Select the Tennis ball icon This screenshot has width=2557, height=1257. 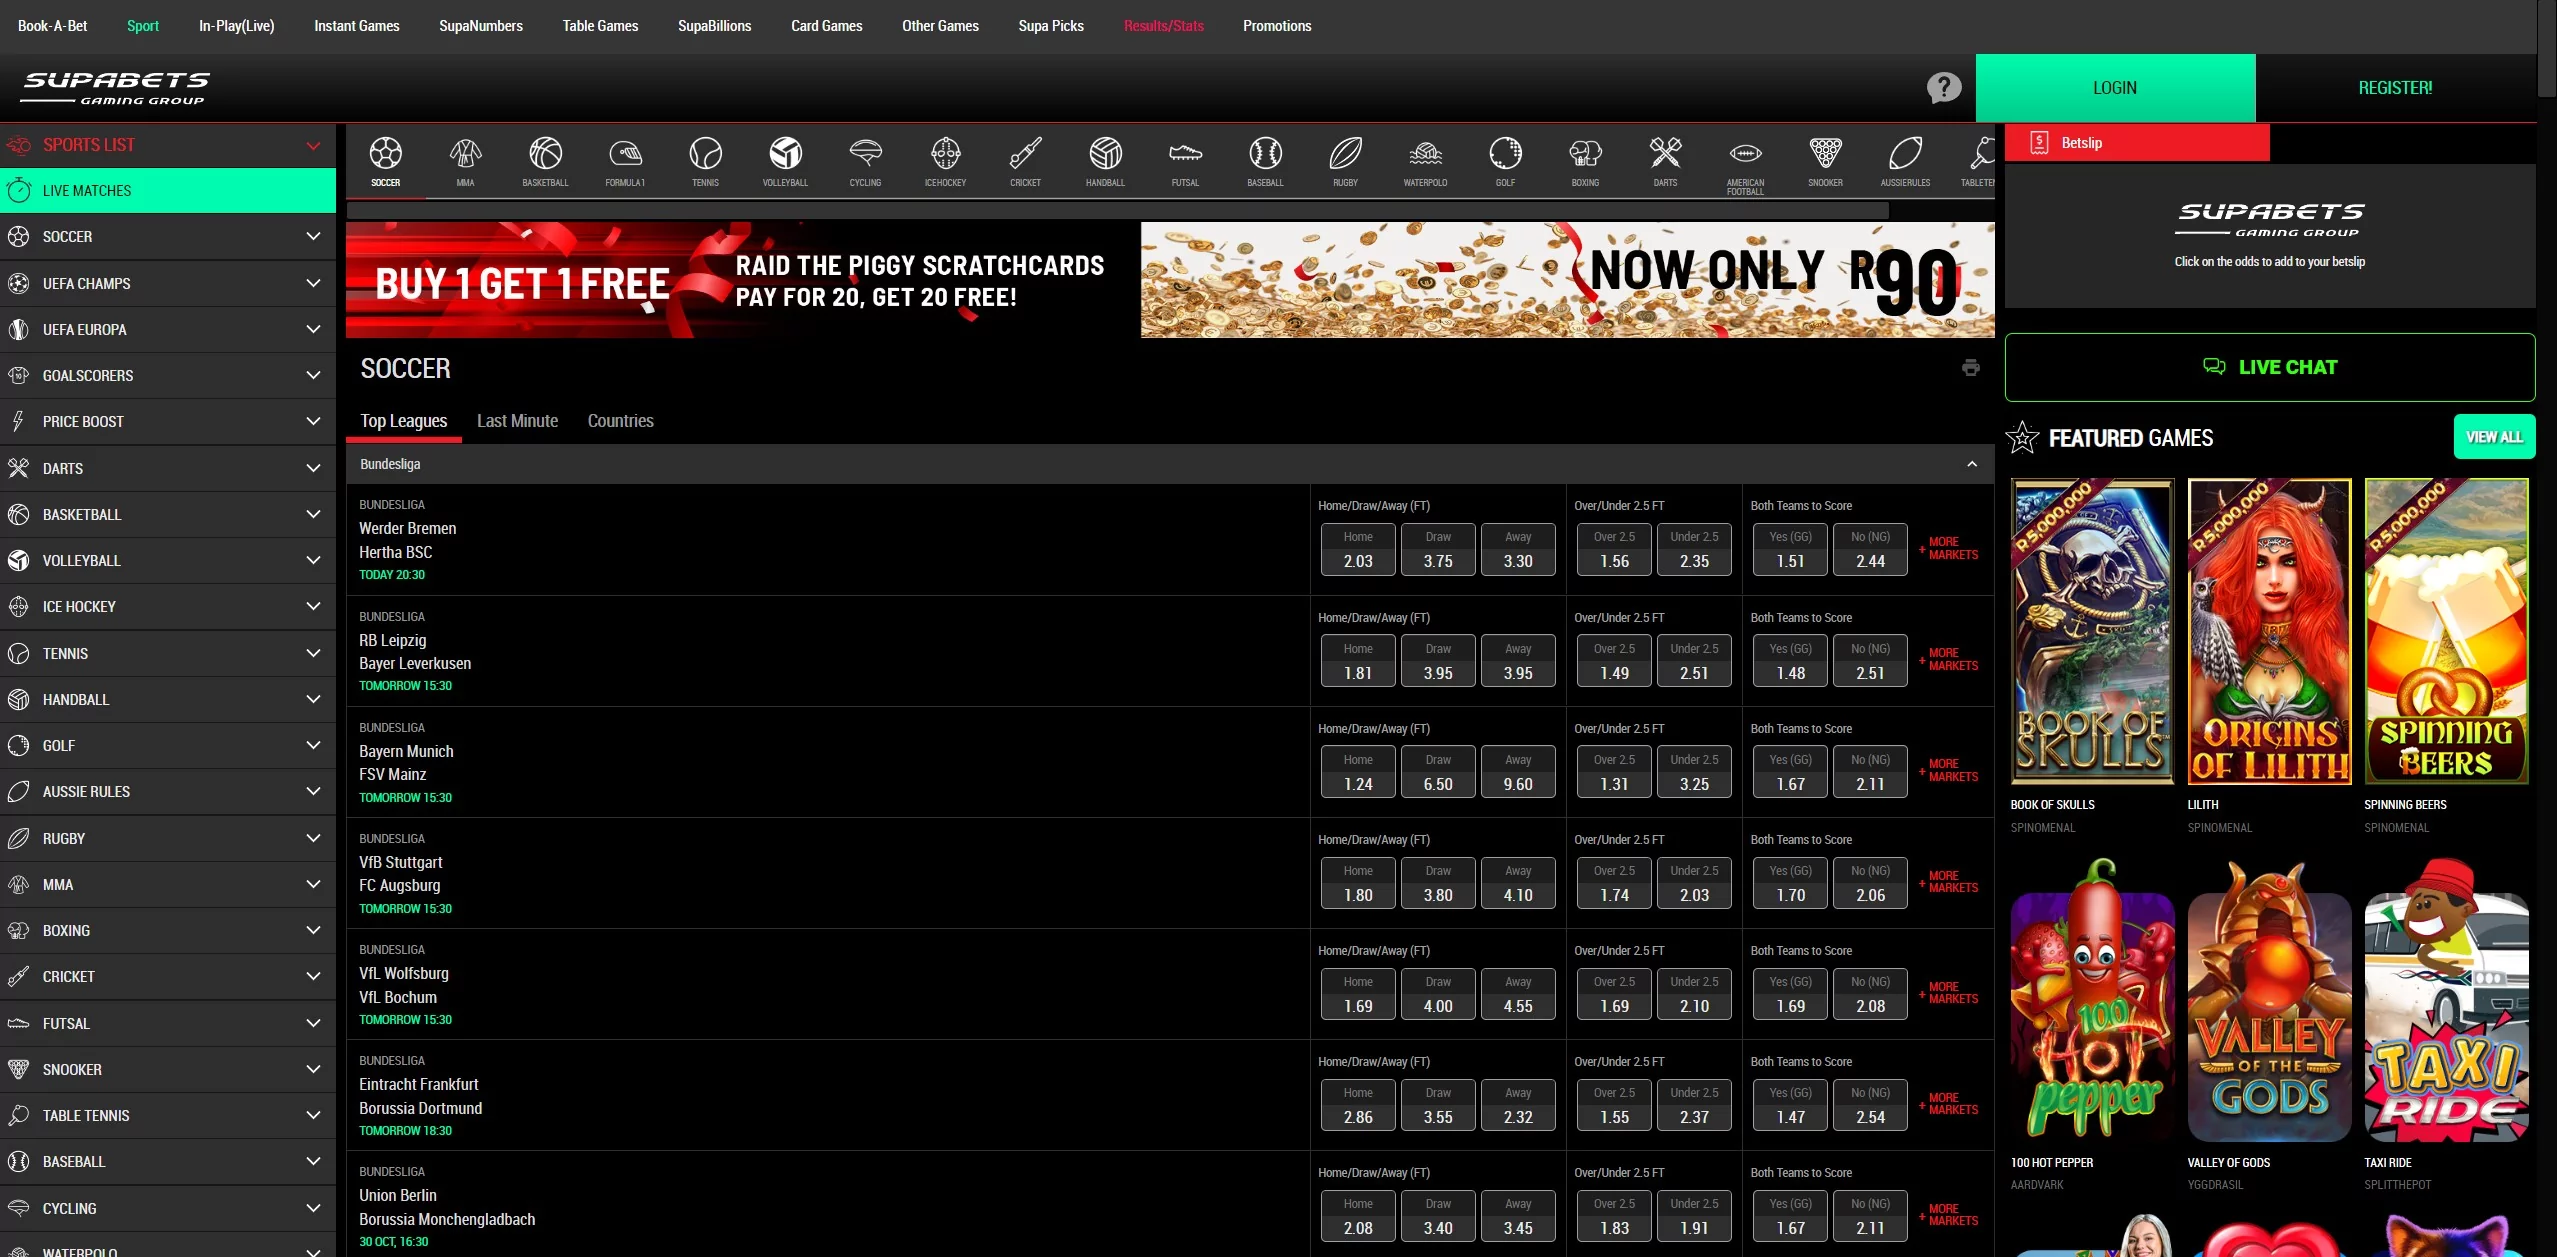pos(705,154)
